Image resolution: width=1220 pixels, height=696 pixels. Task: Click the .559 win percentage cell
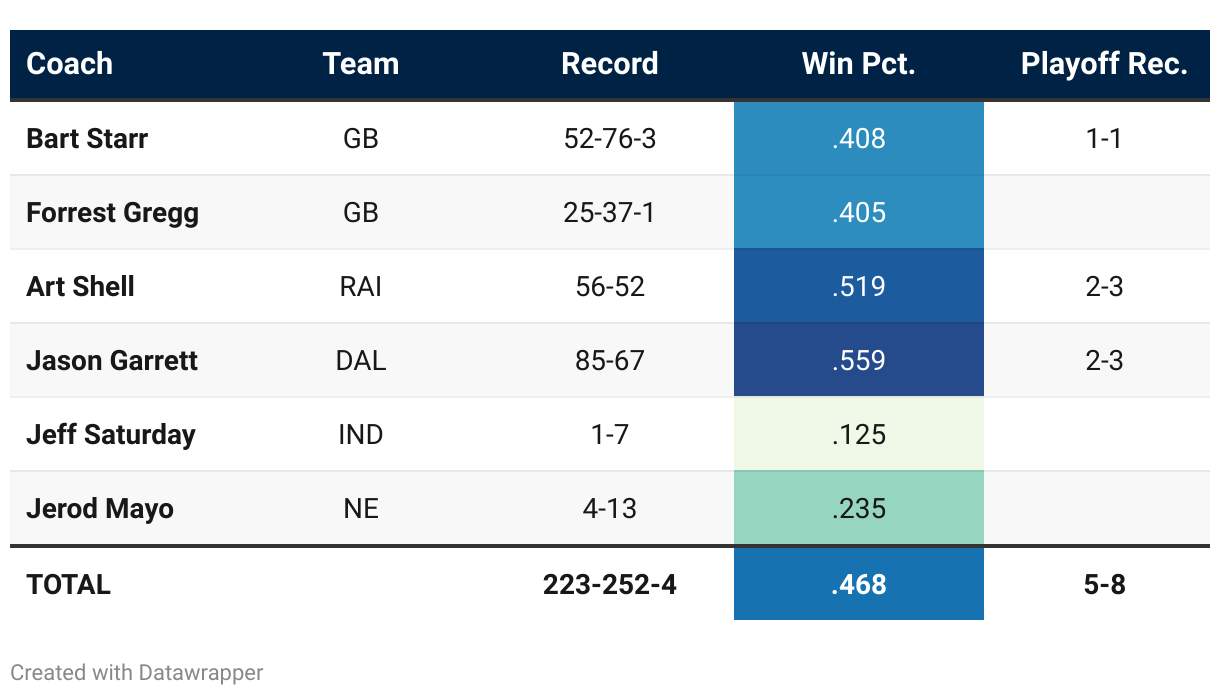(858, 360)
